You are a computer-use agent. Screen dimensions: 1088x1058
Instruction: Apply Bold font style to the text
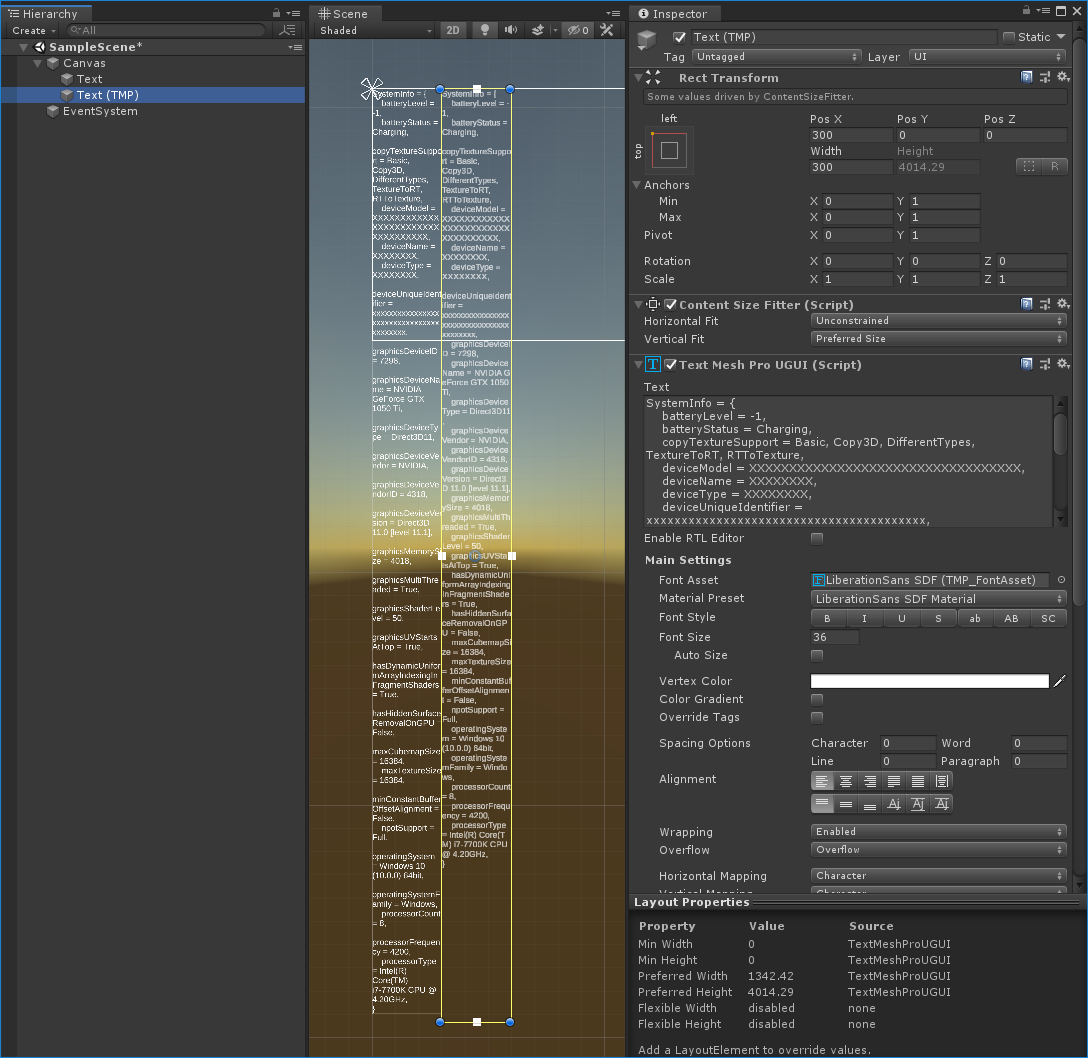pyautogui.click(x=826, y=618)
